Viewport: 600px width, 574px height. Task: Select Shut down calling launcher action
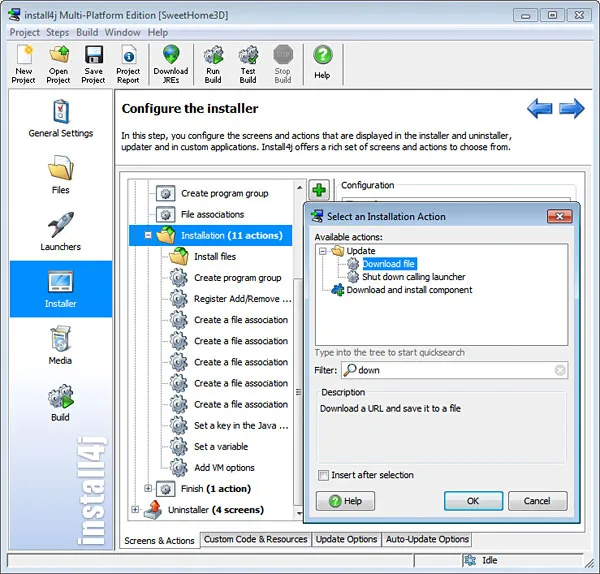tap(414, 277)
